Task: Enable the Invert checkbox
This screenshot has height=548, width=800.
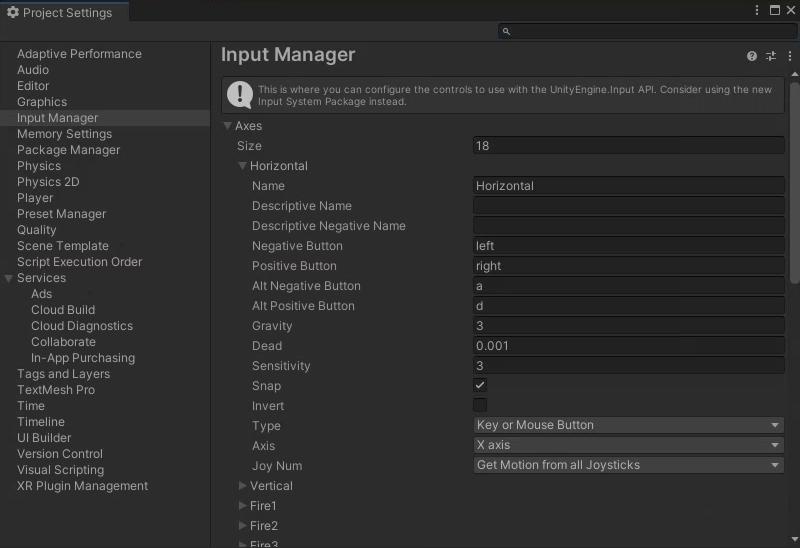Action: 480,405
